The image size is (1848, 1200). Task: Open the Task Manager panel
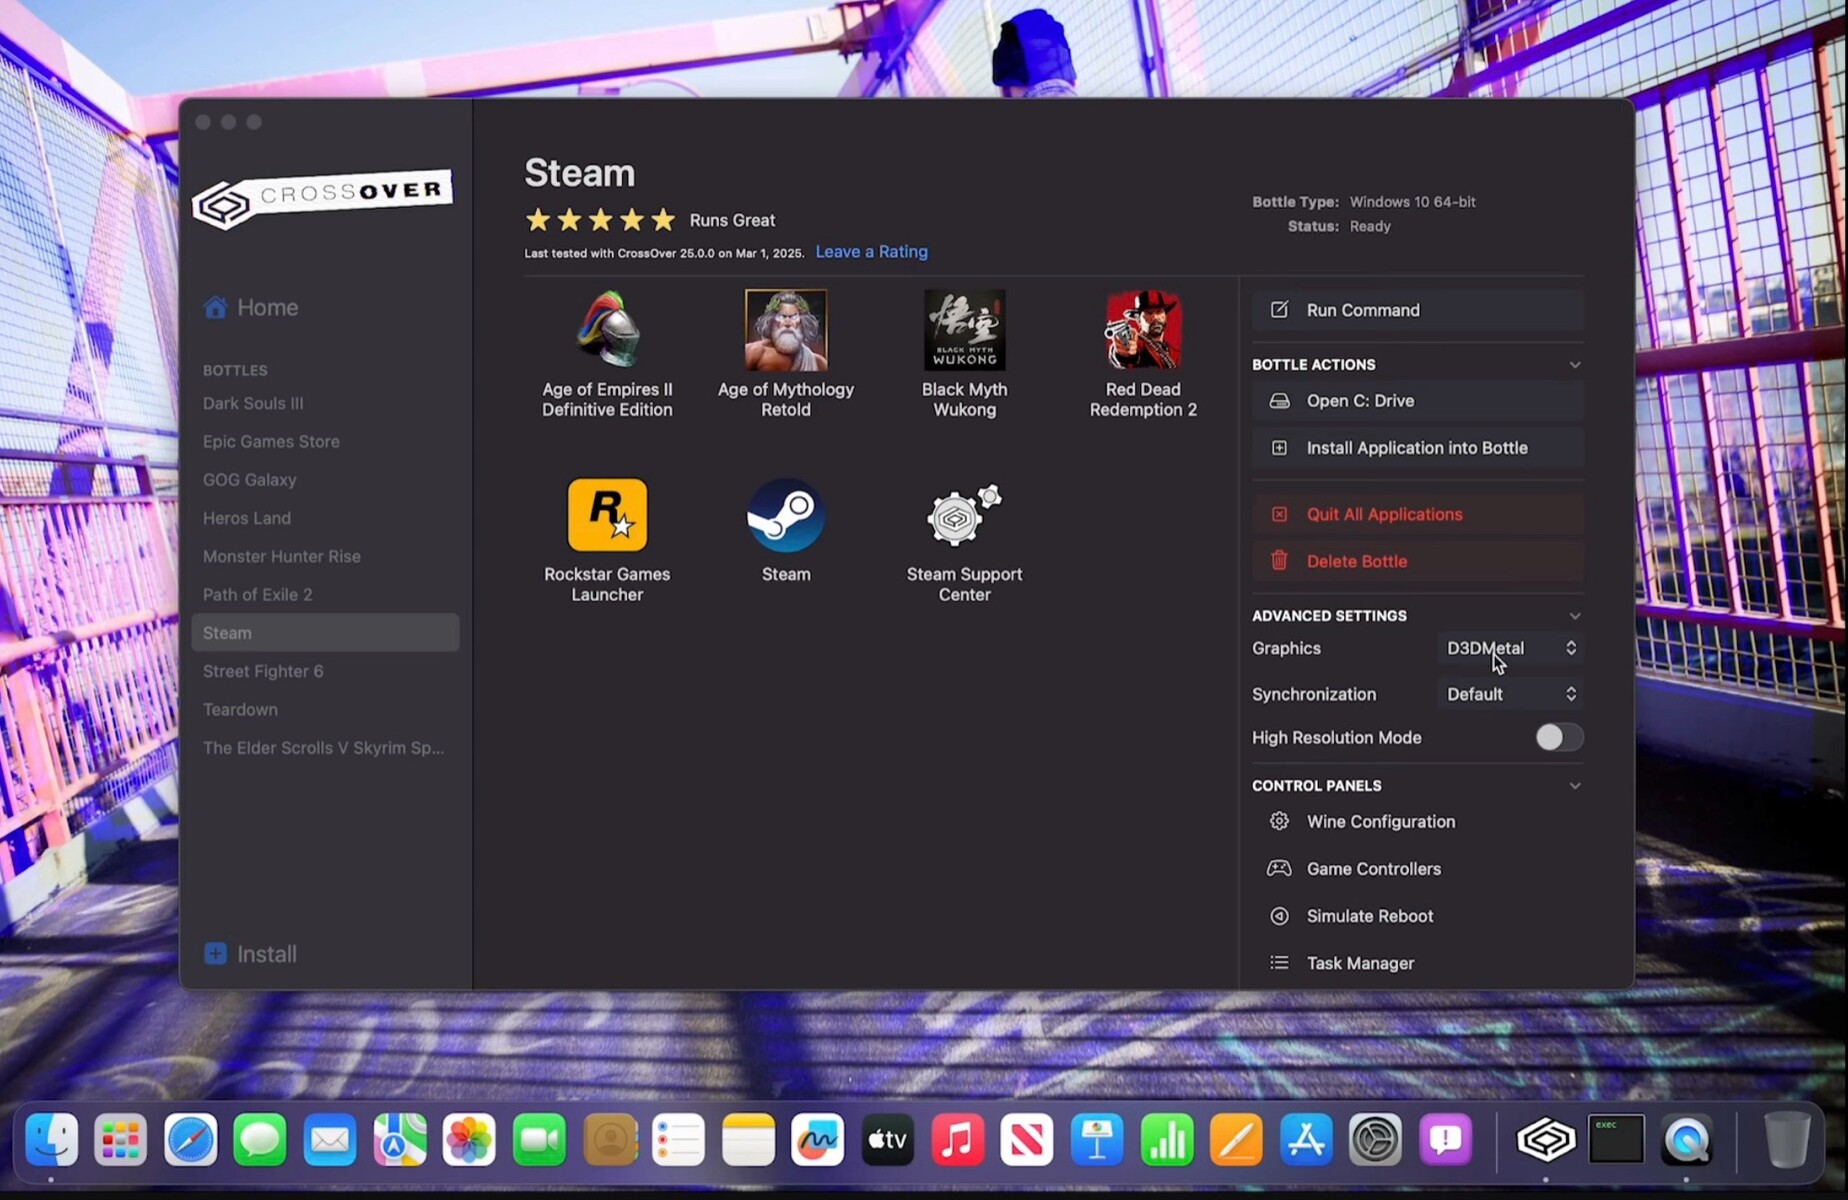click(x=1417, y=962)
